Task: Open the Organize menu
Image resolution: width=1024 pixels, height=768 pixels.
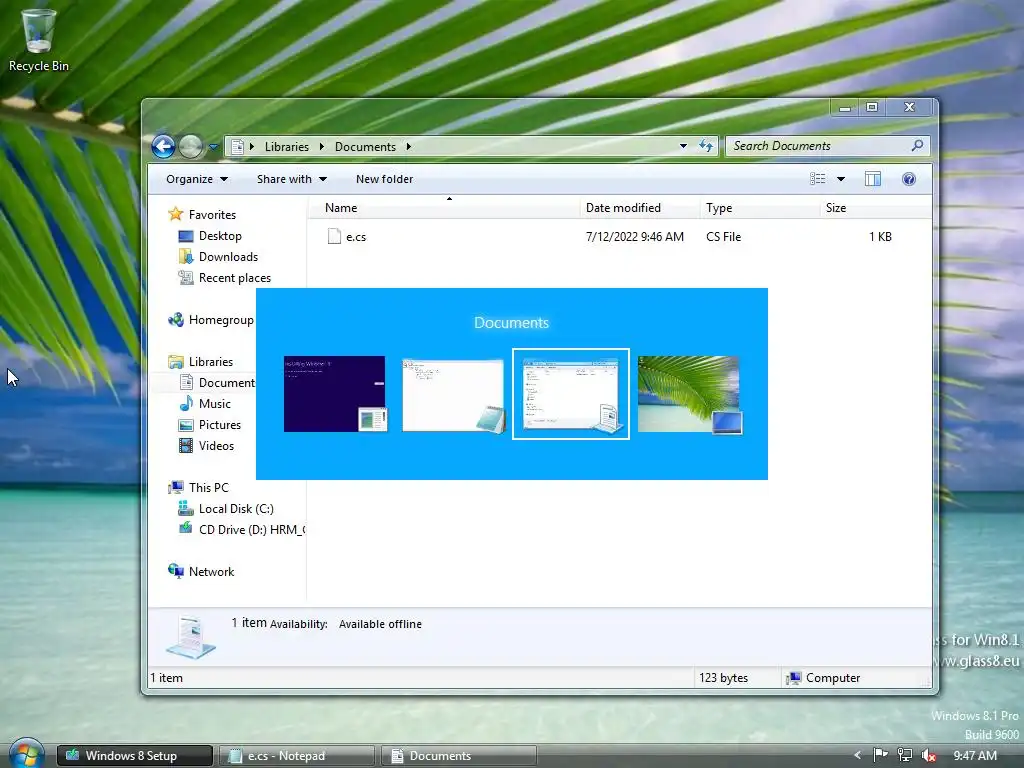Action: tap(197, 179)
